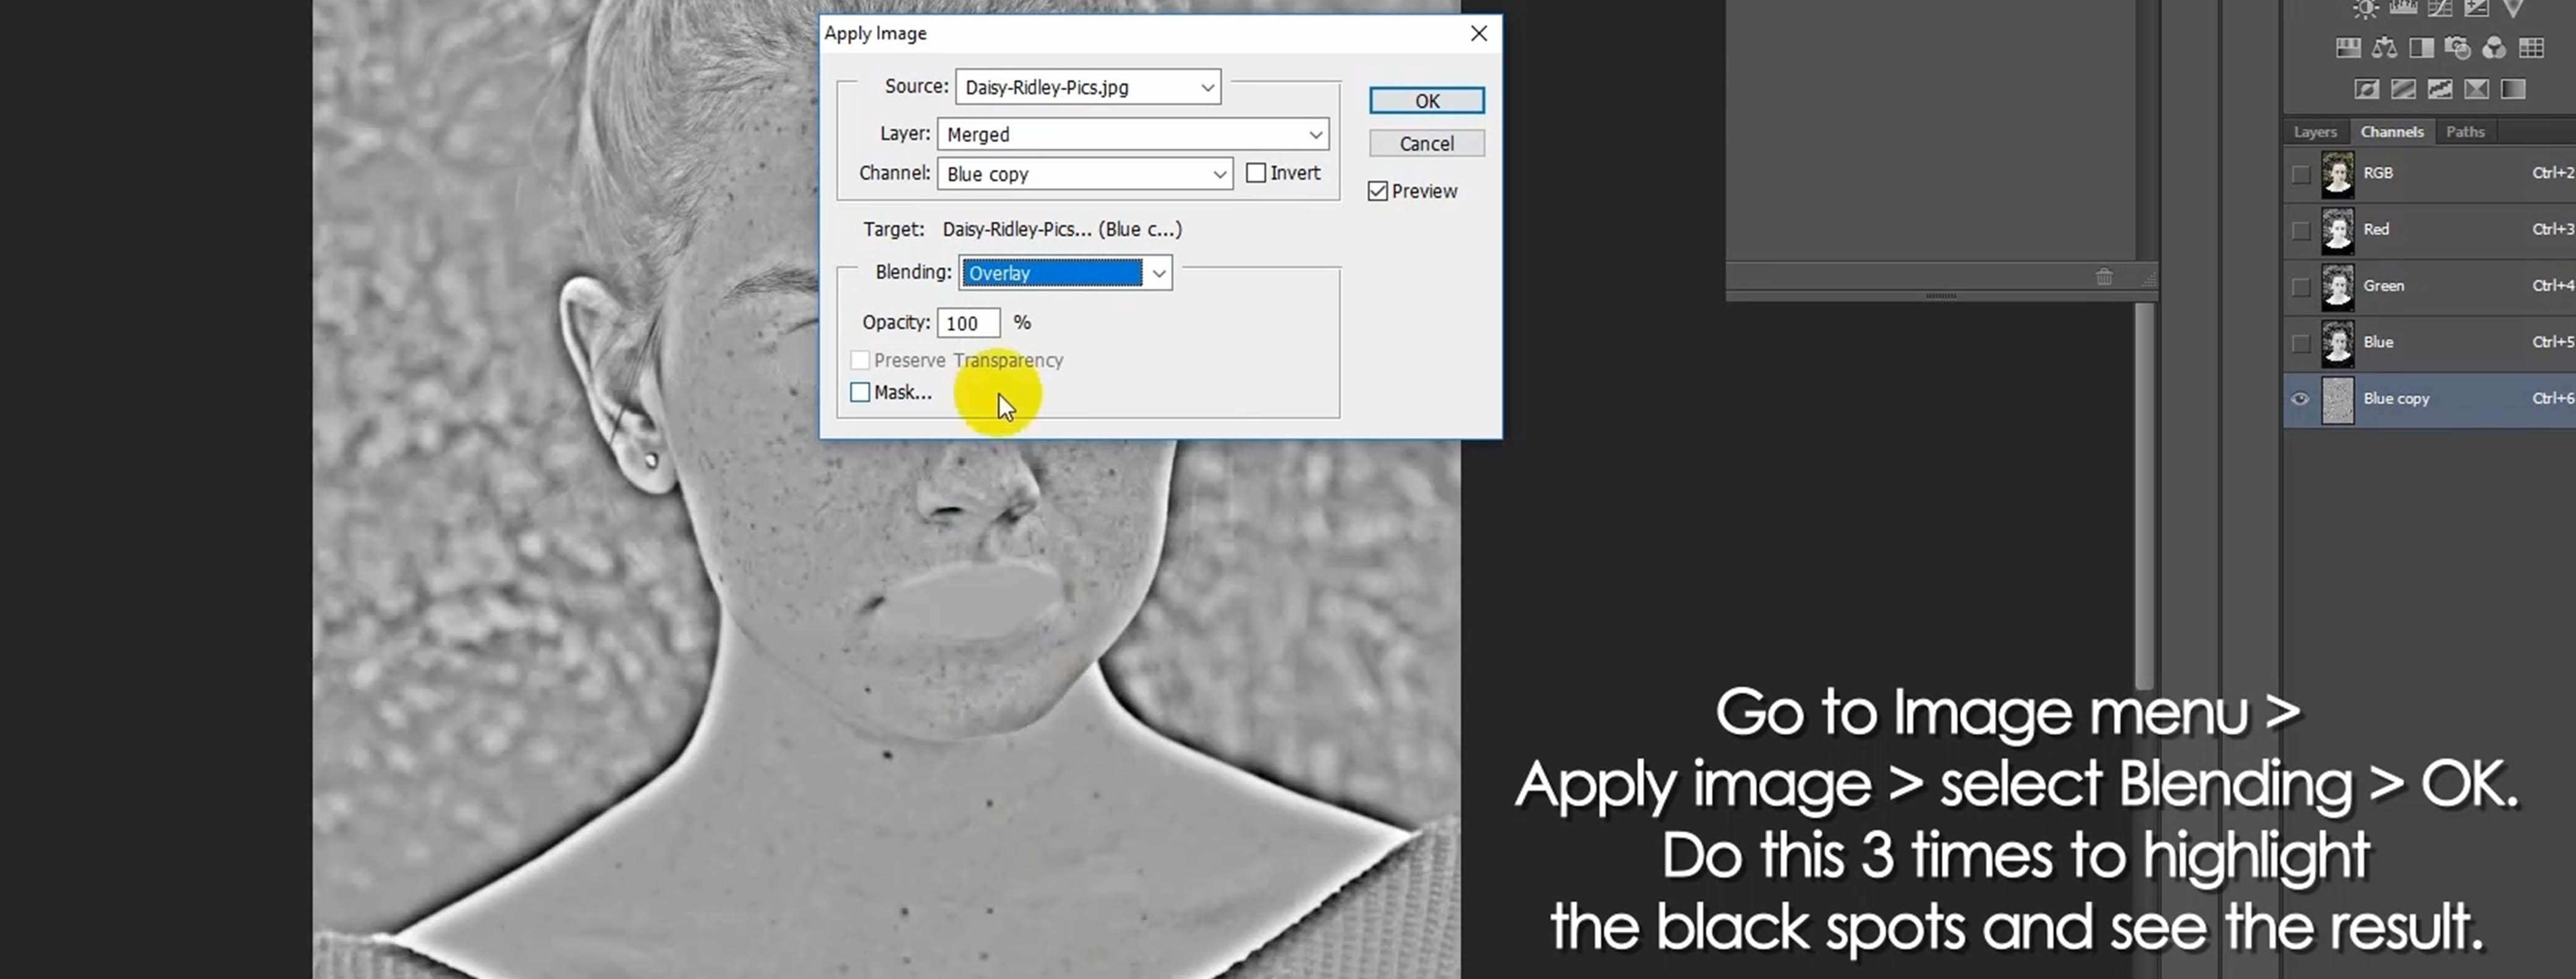Add a Photo Filter adjustment (camera icon)
2576x979 pixels.
coord(2457,47)
